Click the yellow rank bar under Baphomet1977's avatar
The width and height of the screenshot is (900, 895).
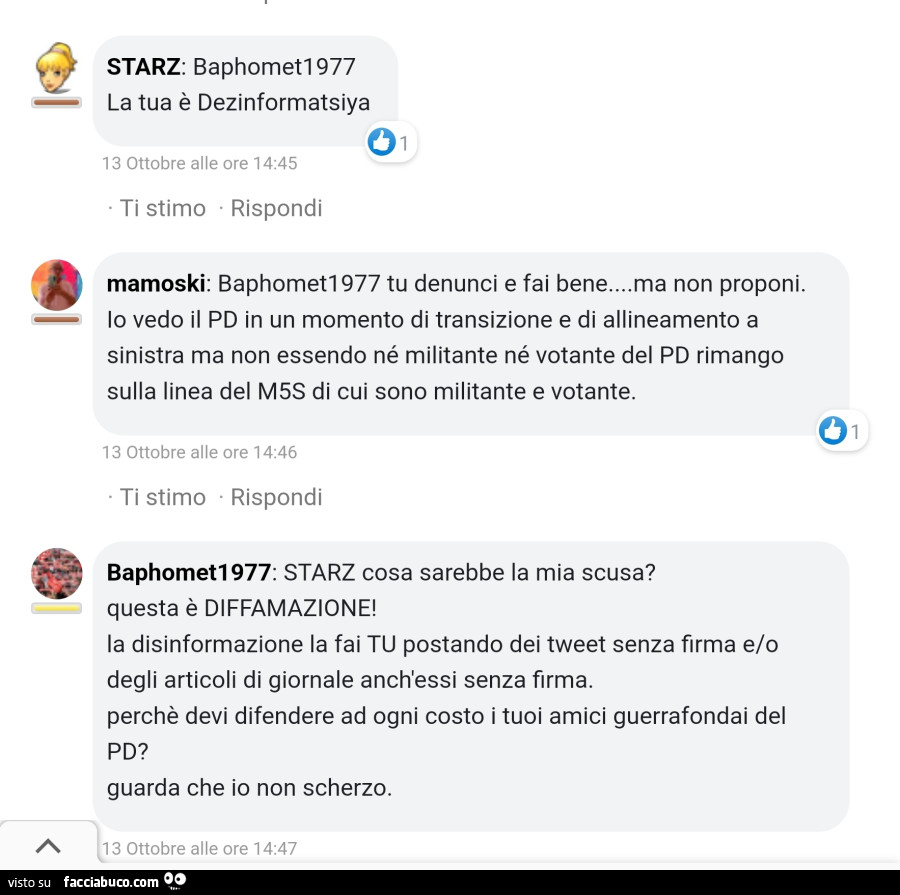pyautogui.click(x=56, y=608)
